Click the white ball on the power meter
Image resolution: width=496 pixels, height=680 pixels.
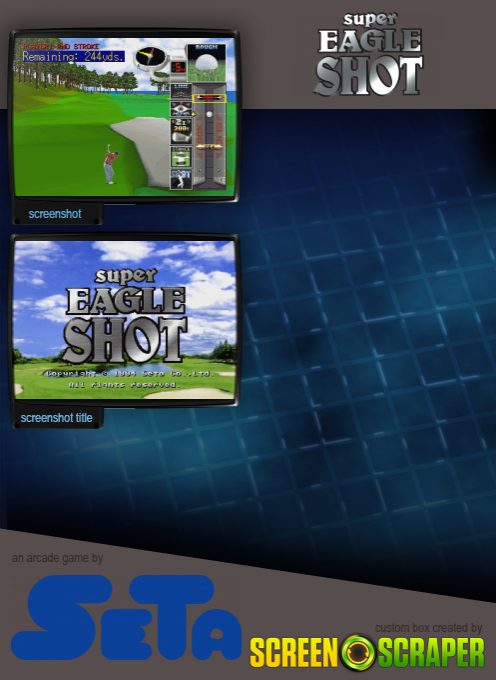pyautogui.click(x=209, y=114)
